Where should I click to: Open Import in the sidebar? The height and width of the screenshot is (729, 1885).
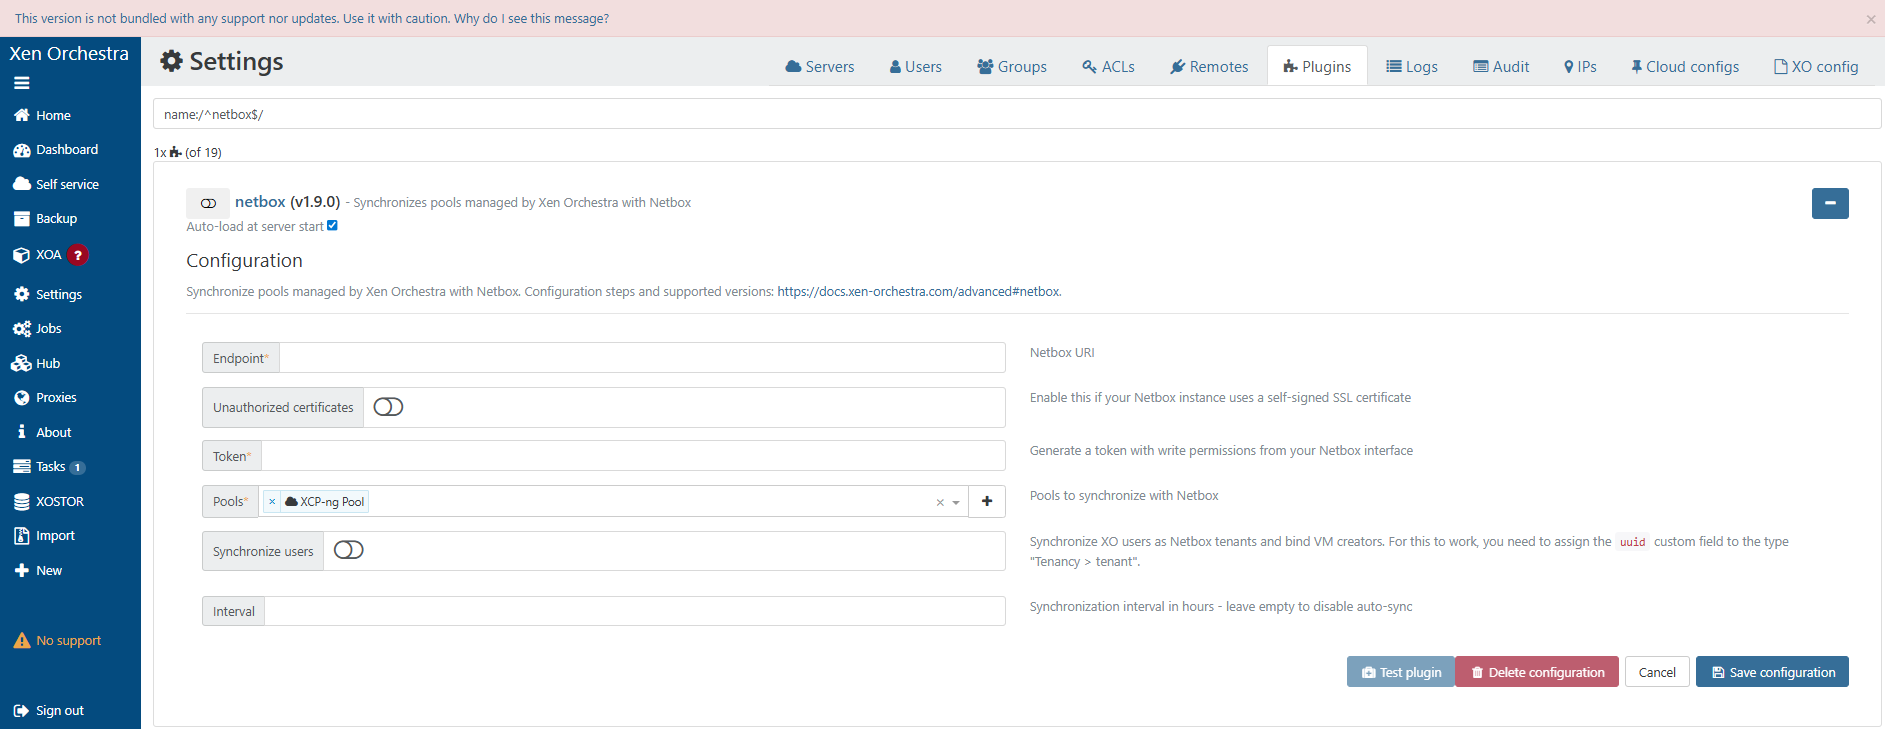click(44, 536)
